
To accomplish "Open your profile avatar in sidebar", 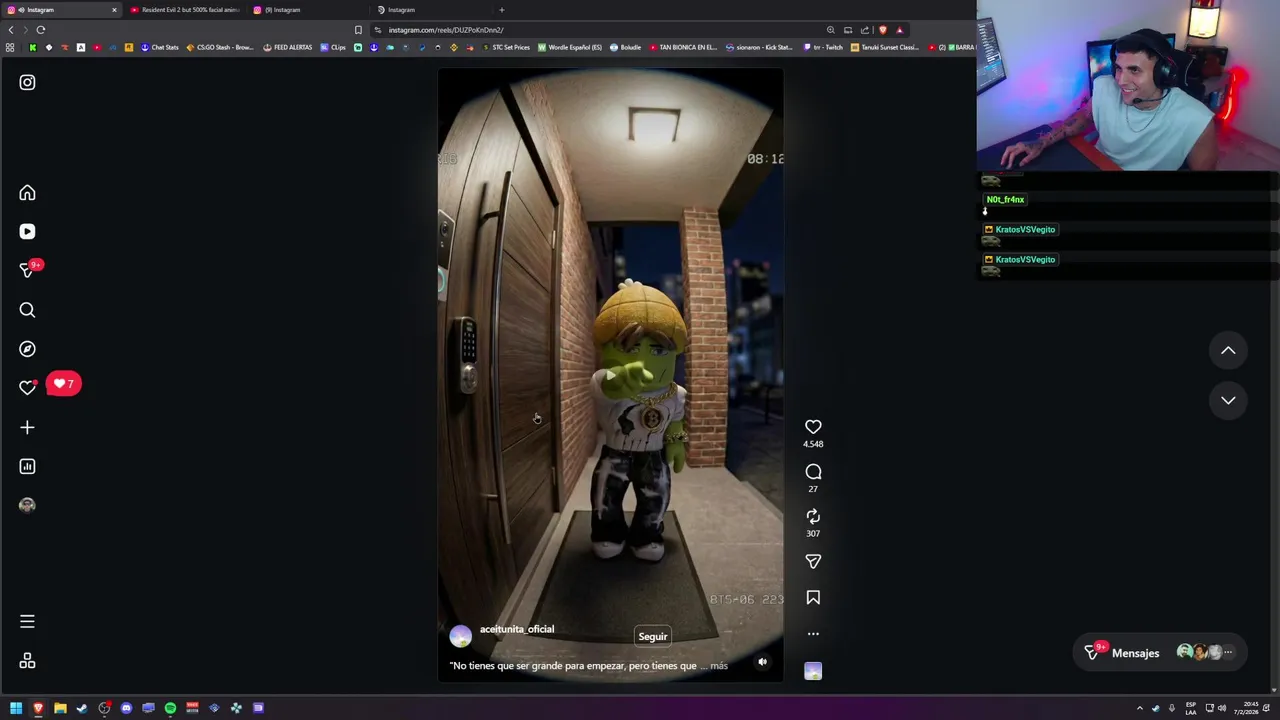I will coord(27,505).
